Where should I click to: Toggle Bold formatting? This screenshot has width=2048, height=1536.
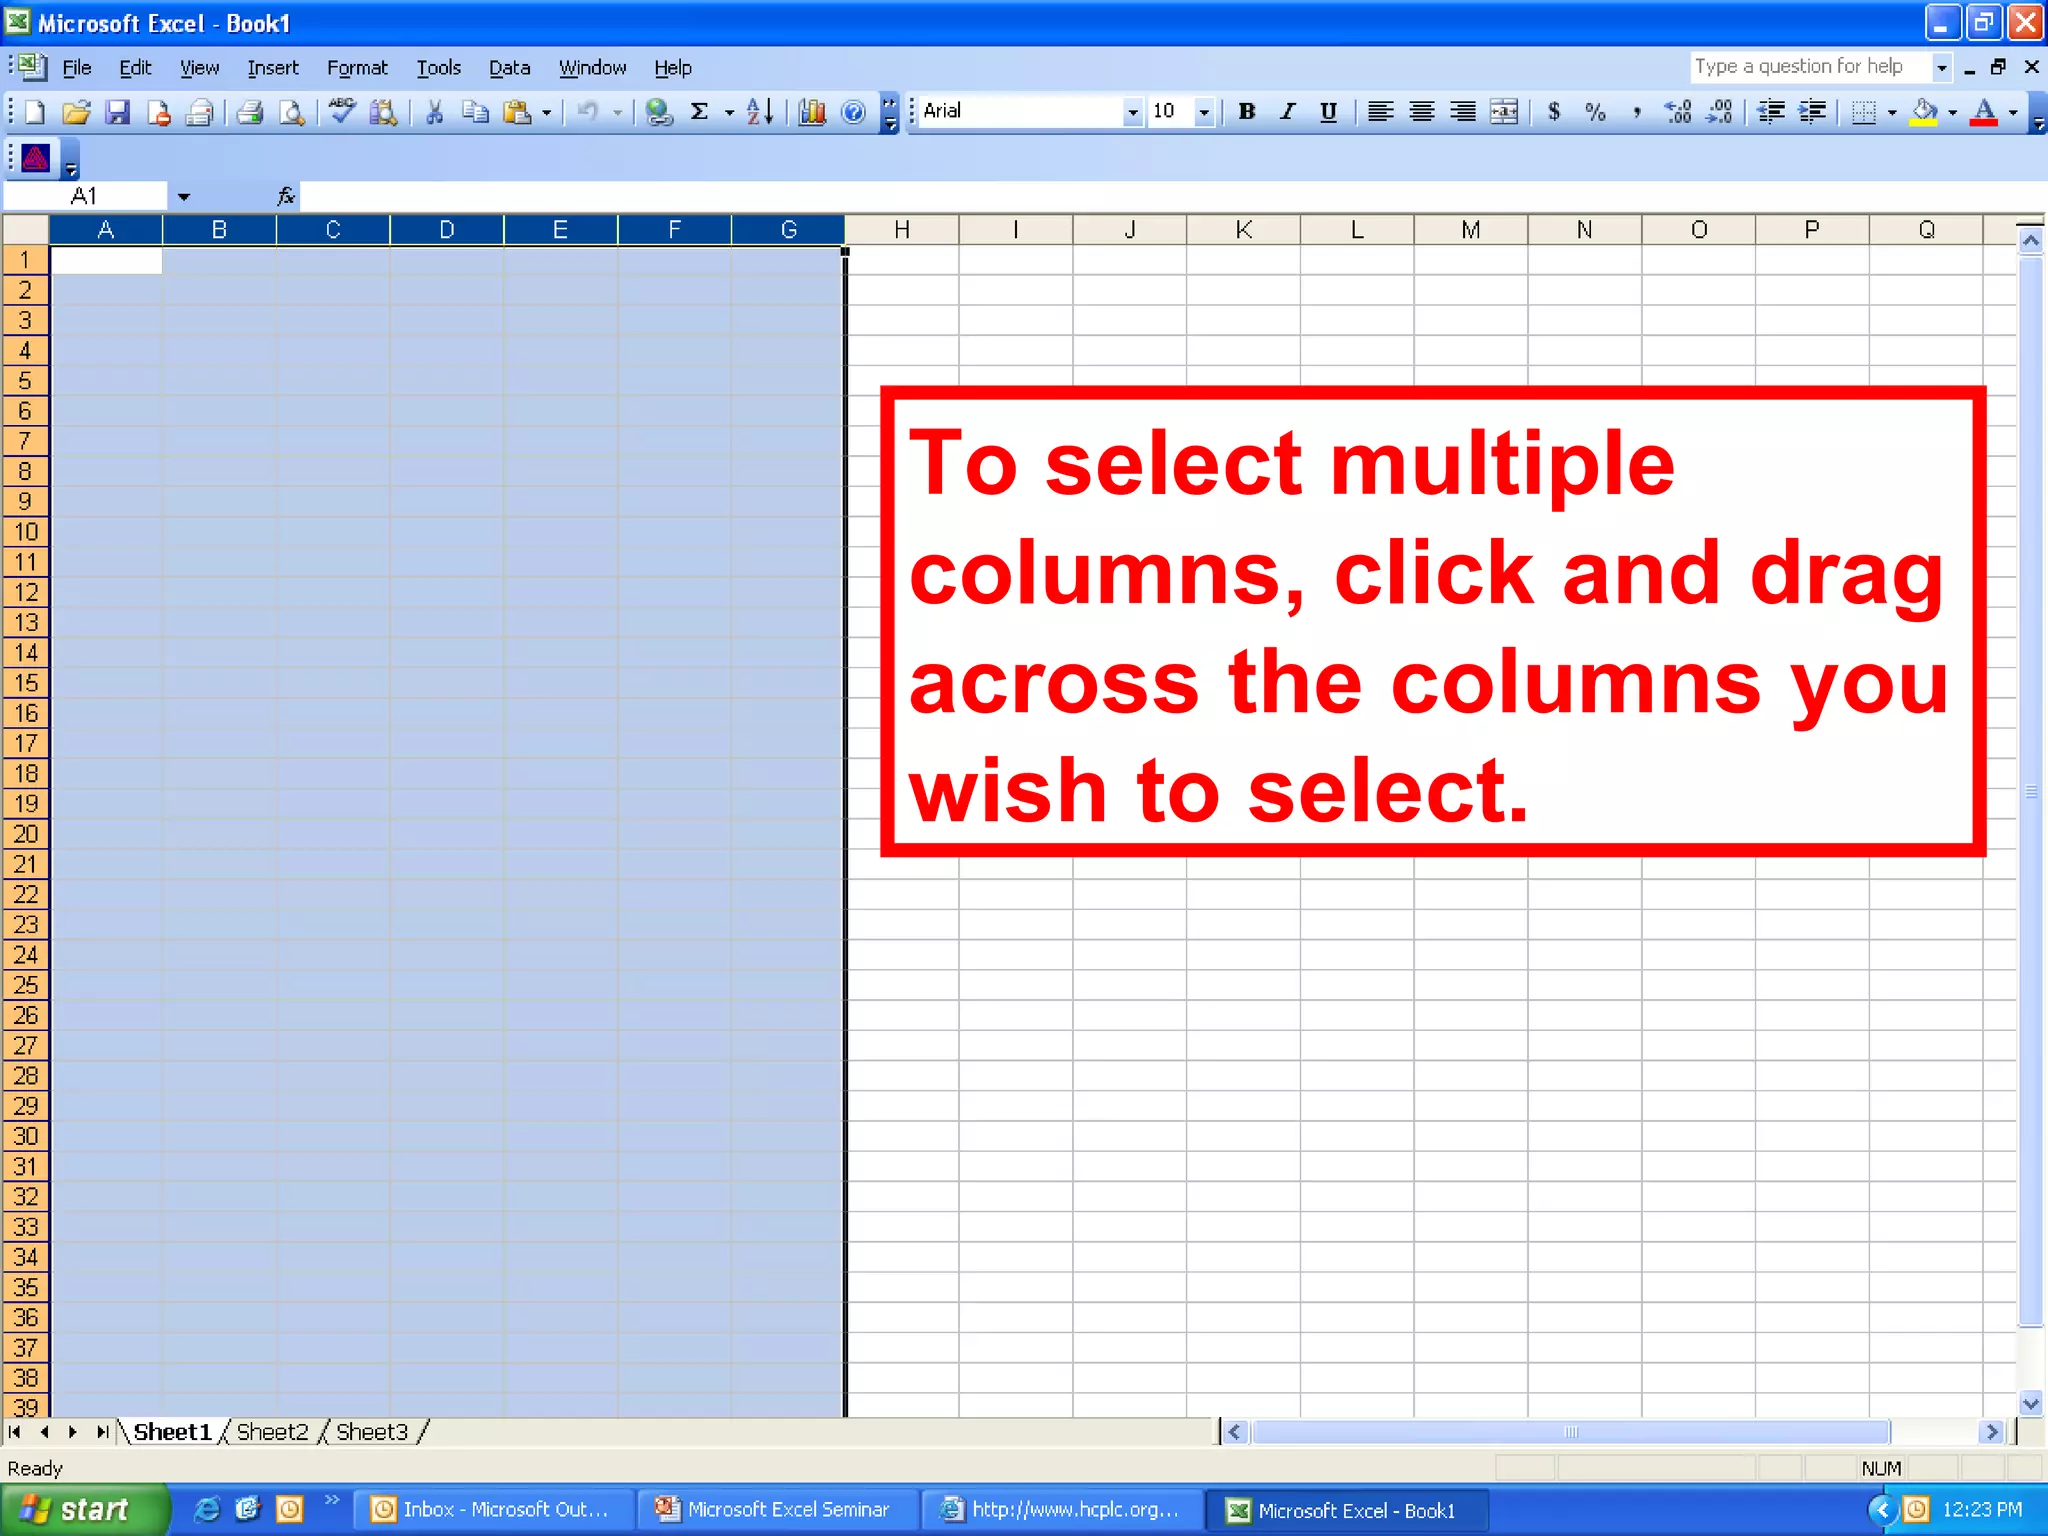1246,112
